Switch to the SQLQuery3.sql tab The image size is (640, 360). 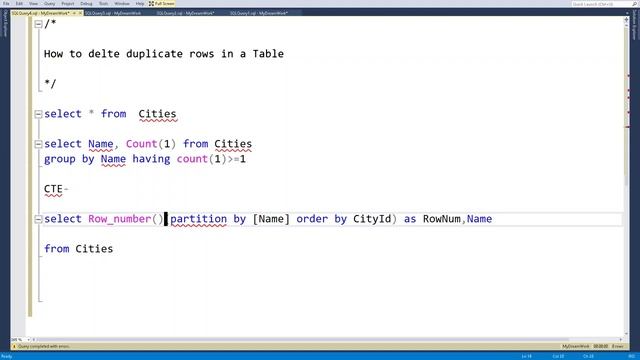[113, 13]
